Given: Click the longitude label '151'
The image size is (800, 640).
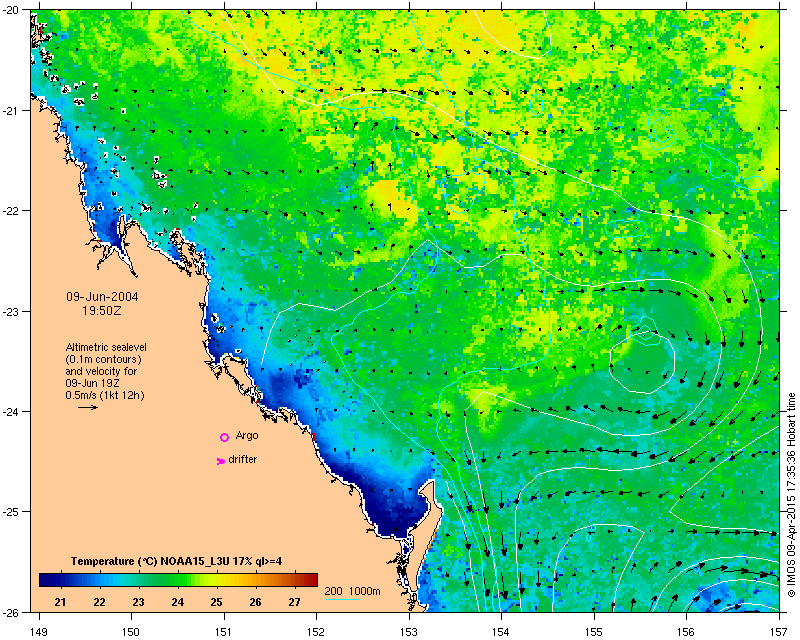Looking at the screenshot, I should point(224,632).
